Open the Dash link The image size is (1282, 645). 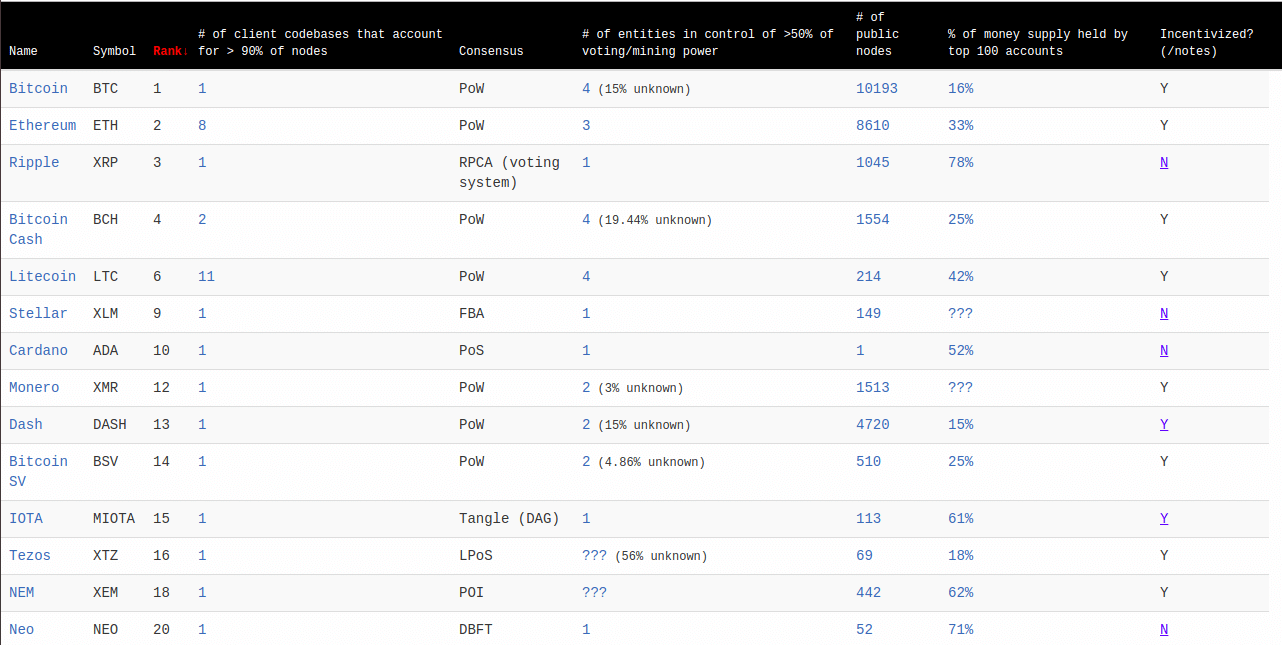click(x=26, y=424)
